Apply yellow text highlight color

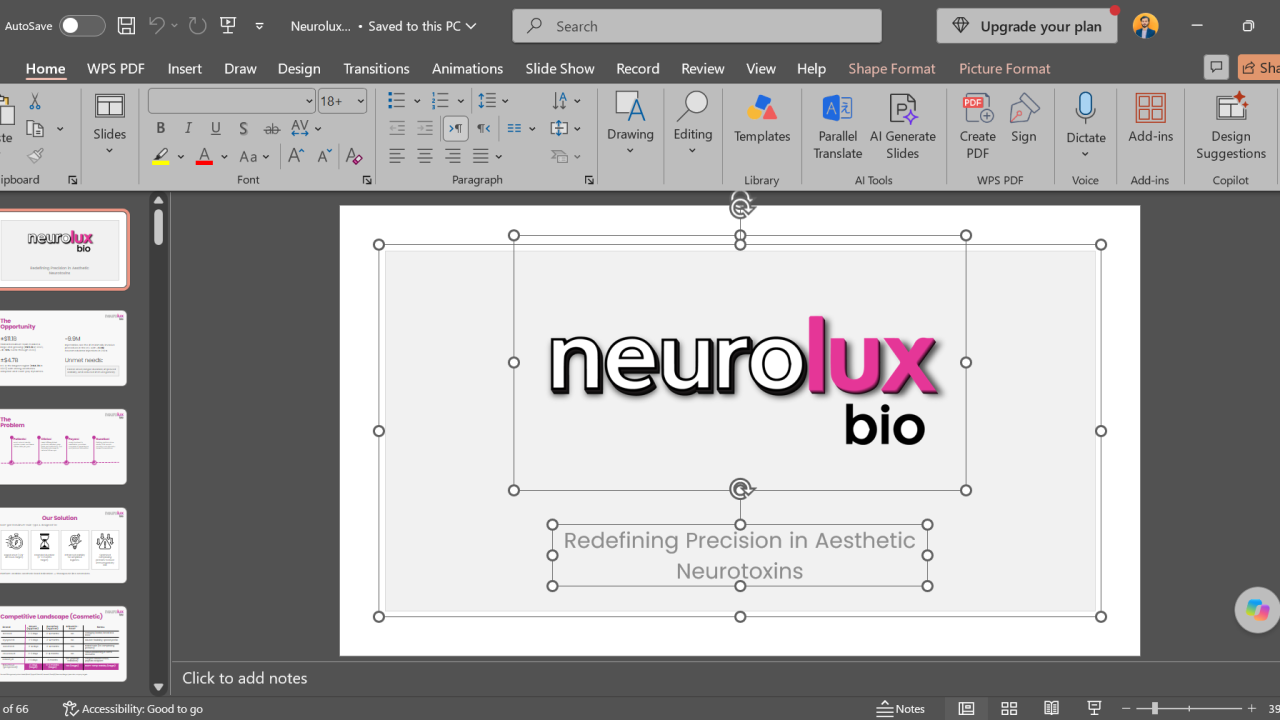point(160,156)
